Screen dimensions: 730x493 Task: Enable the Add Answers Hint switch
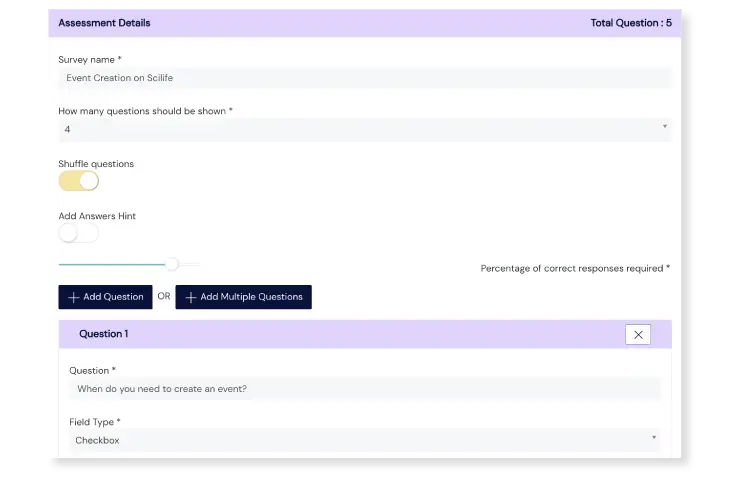(79, 233)
